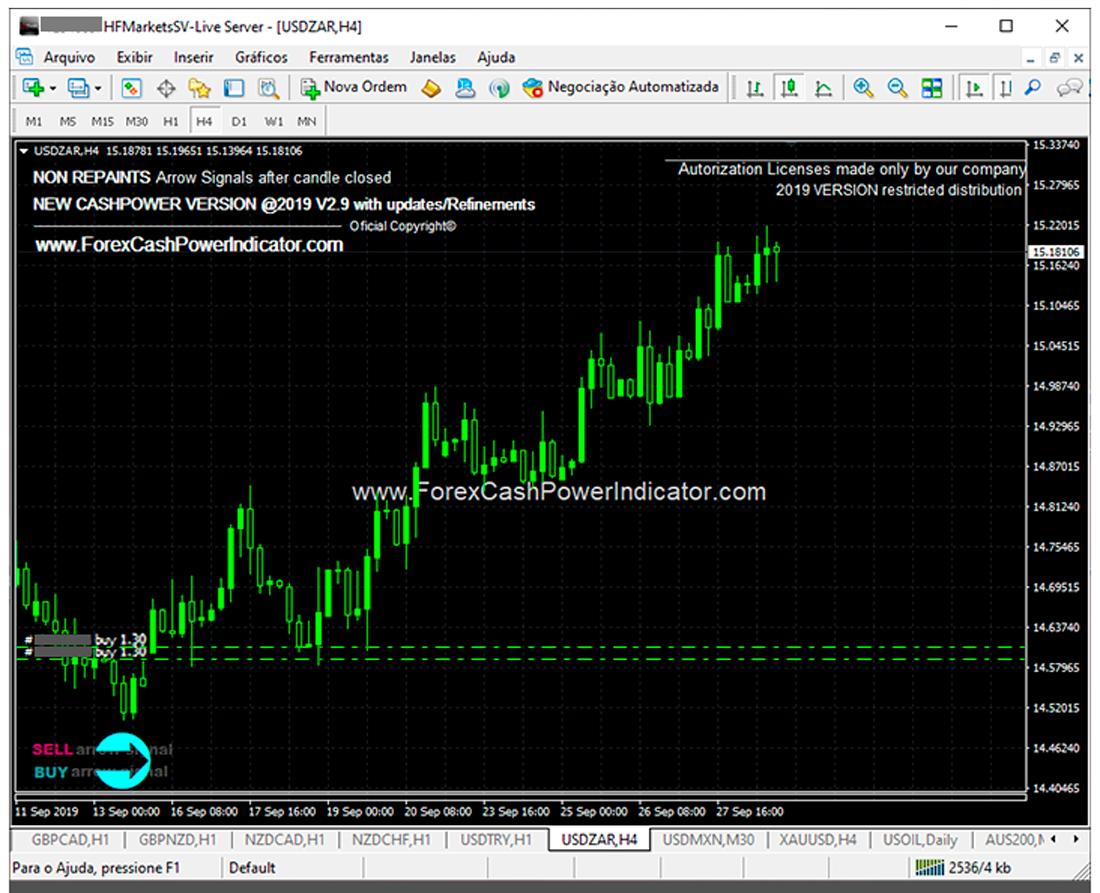Open the Default profile selector in status bar
The width and height of the screenshot is (1100, 893).
click(x=252, y=868)
